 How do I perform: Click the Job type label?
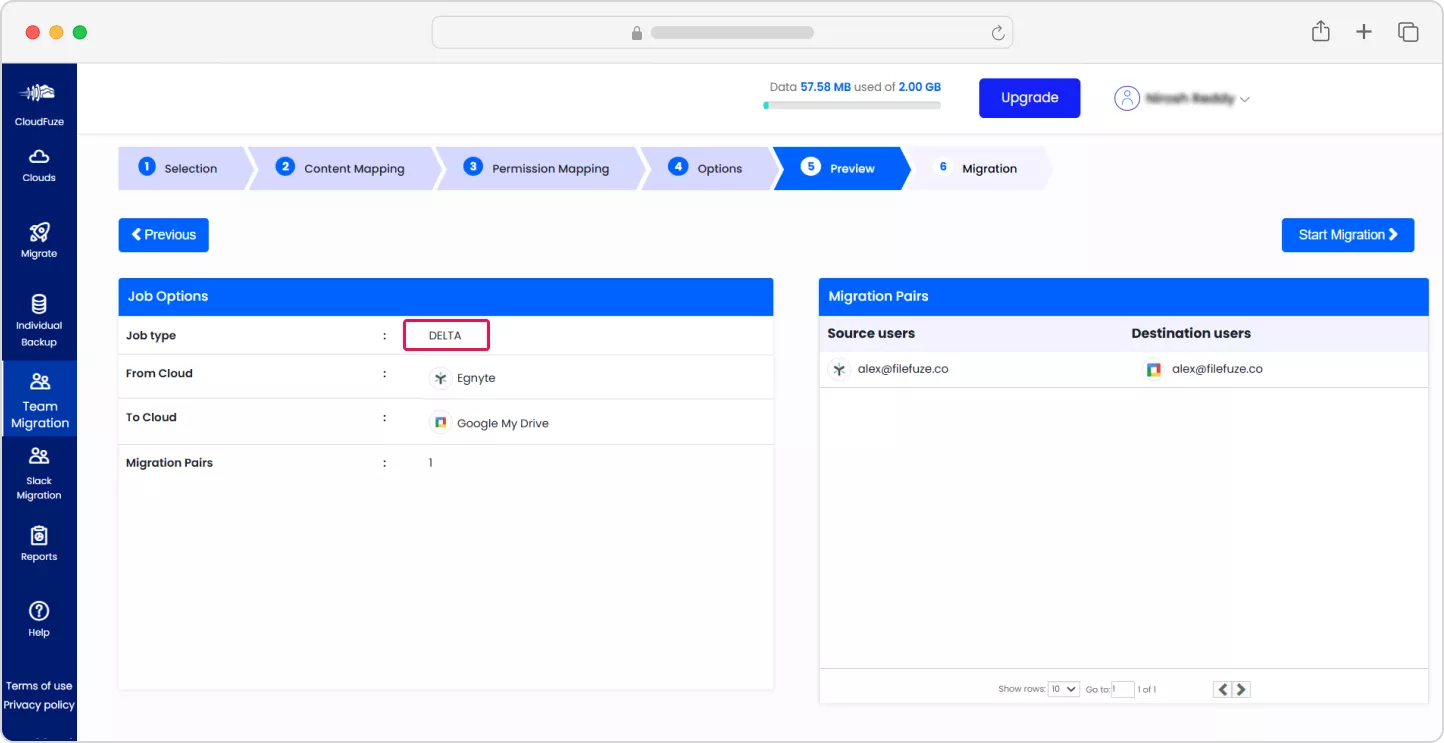(x=151, y=336)
